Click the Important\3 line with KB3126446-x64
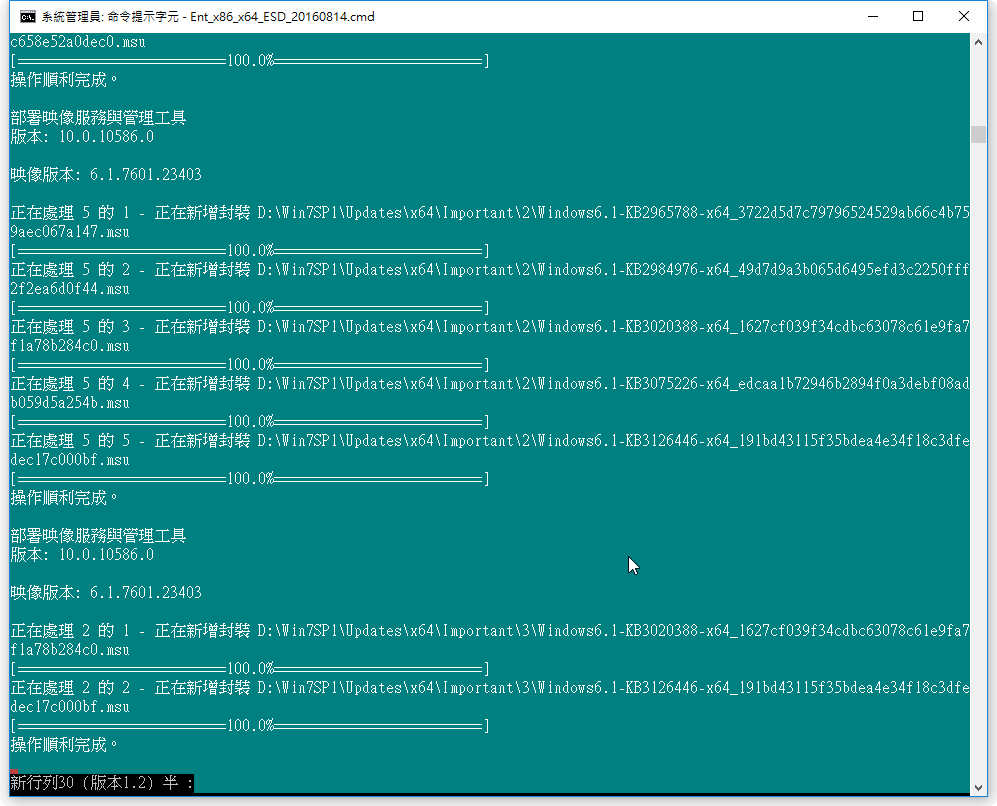The image size is (997, 806). 490,688
